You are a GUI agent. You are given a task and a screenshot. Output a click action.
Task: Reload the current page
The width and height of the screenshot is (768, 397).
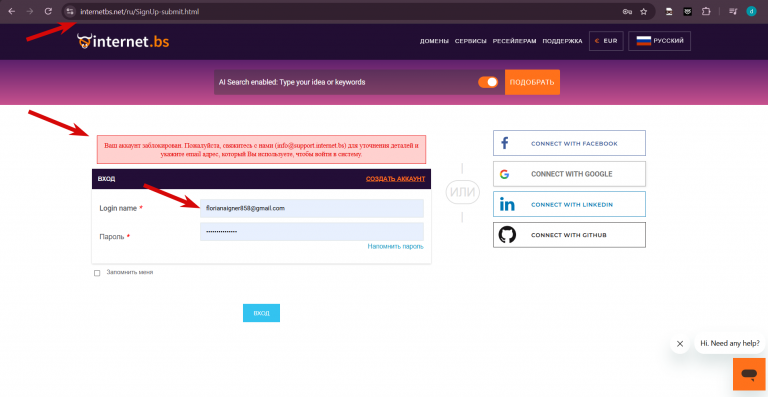point(48,11)
